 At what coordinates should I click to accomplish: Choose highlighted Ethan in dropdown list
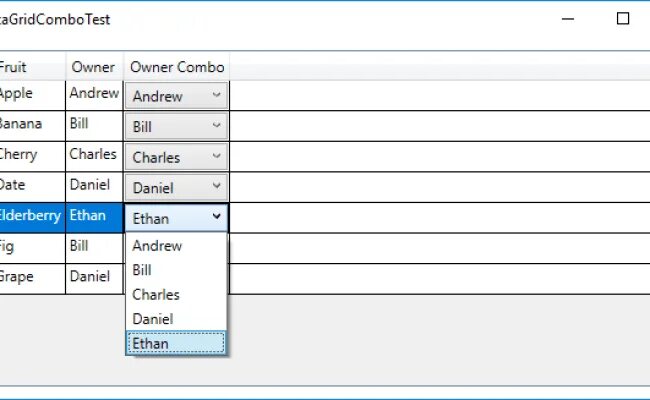pyautogui.click(x=151, y=343)
